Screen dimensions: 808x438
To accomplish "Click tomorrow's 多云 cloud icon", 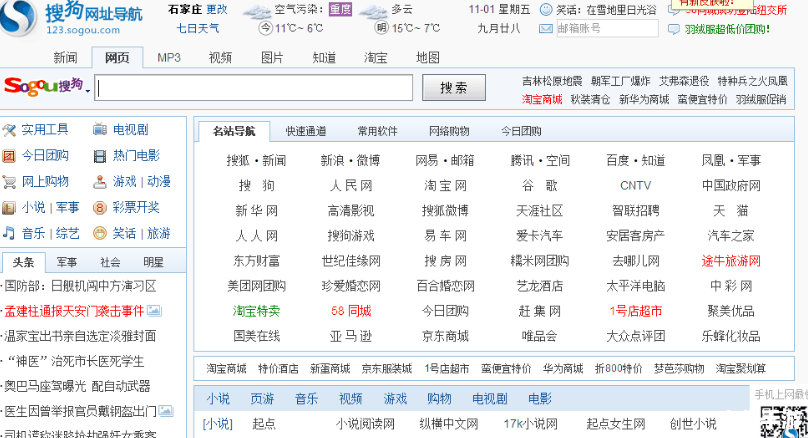I will coord(373,10).
